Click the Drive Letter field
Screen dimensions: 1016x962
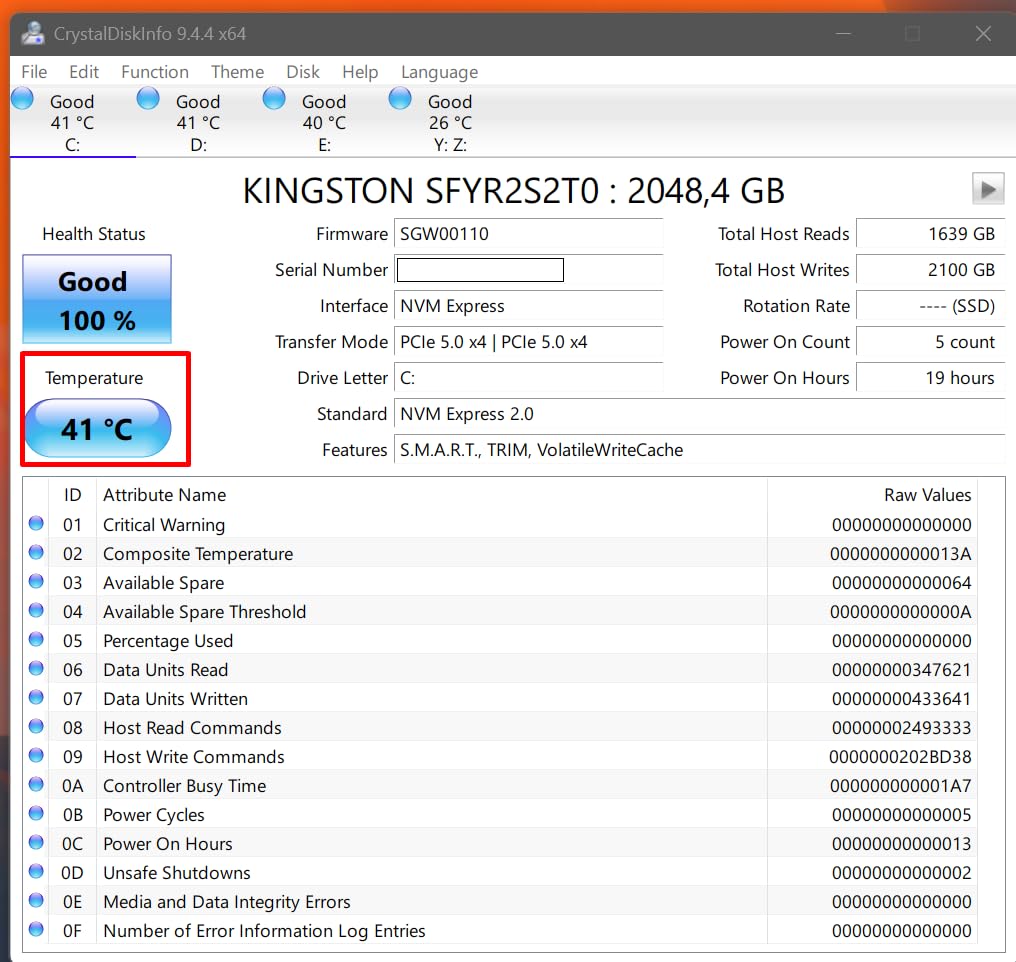point(528,378)
